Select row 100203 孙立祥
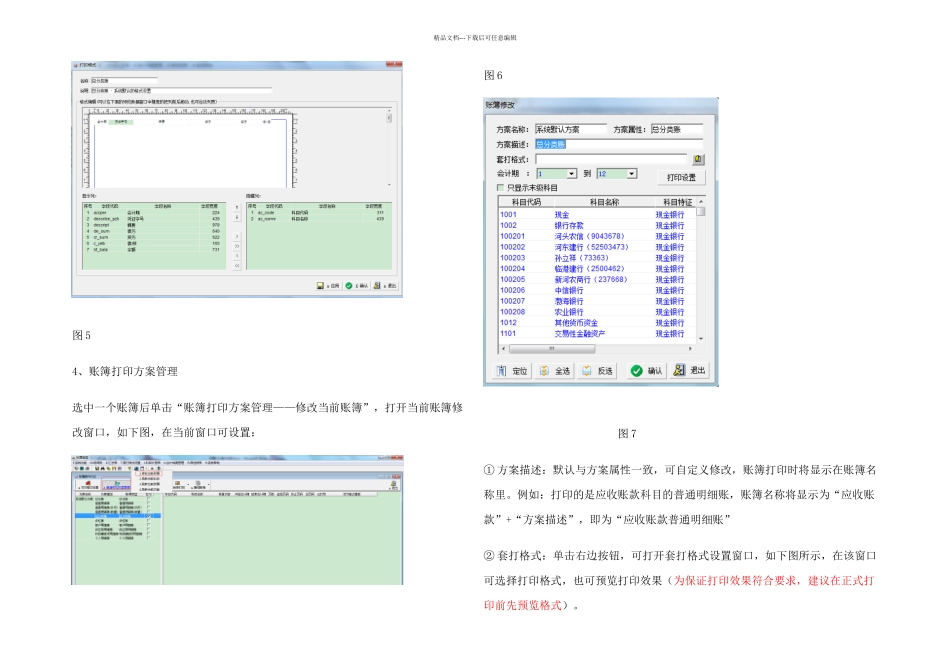 point(597,258)
